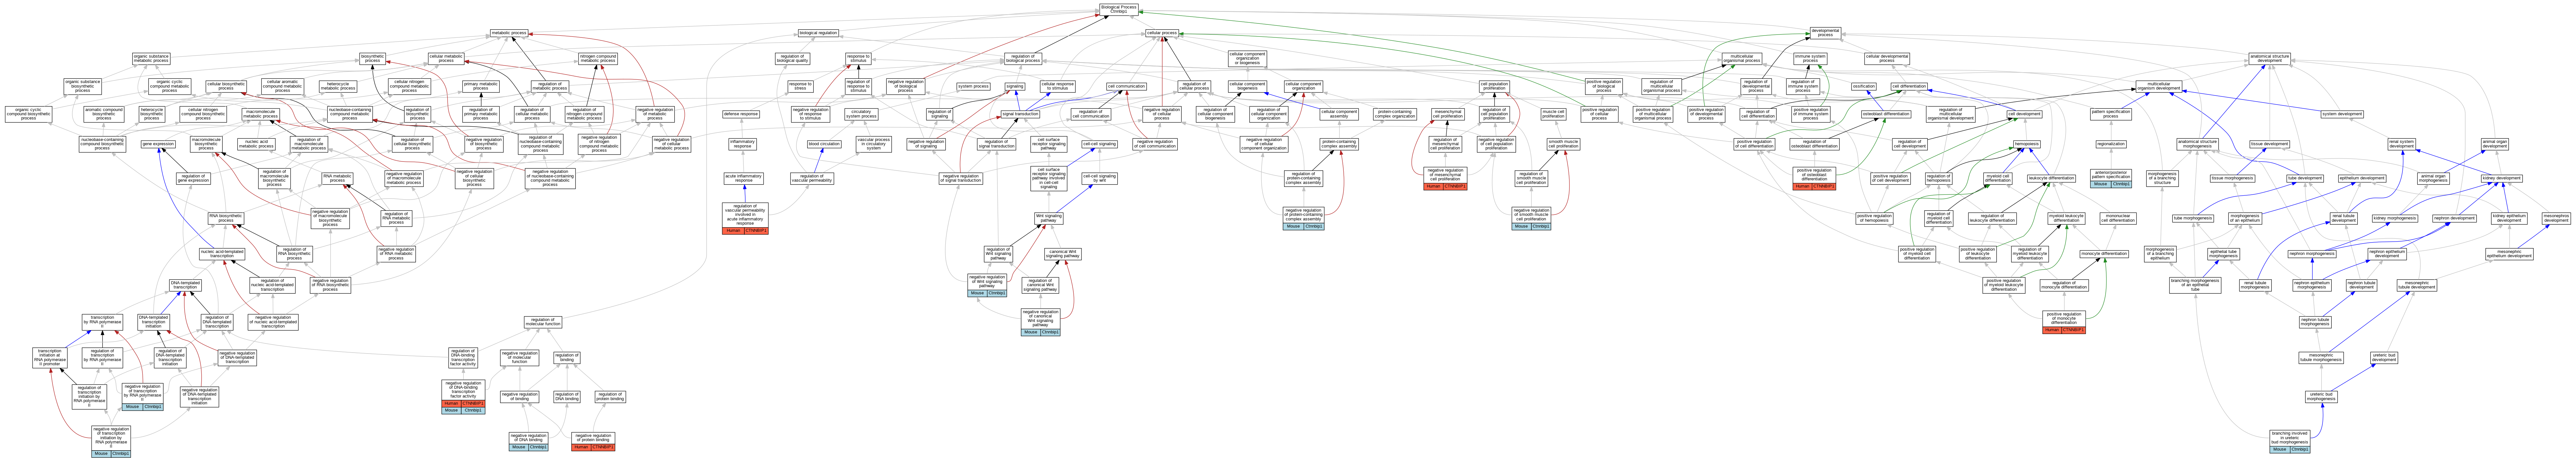Screen dimensions: 2576x461
Task: Select the cellular response to stimulus node
Action: pyautogui.click(x=1058, y=86)
